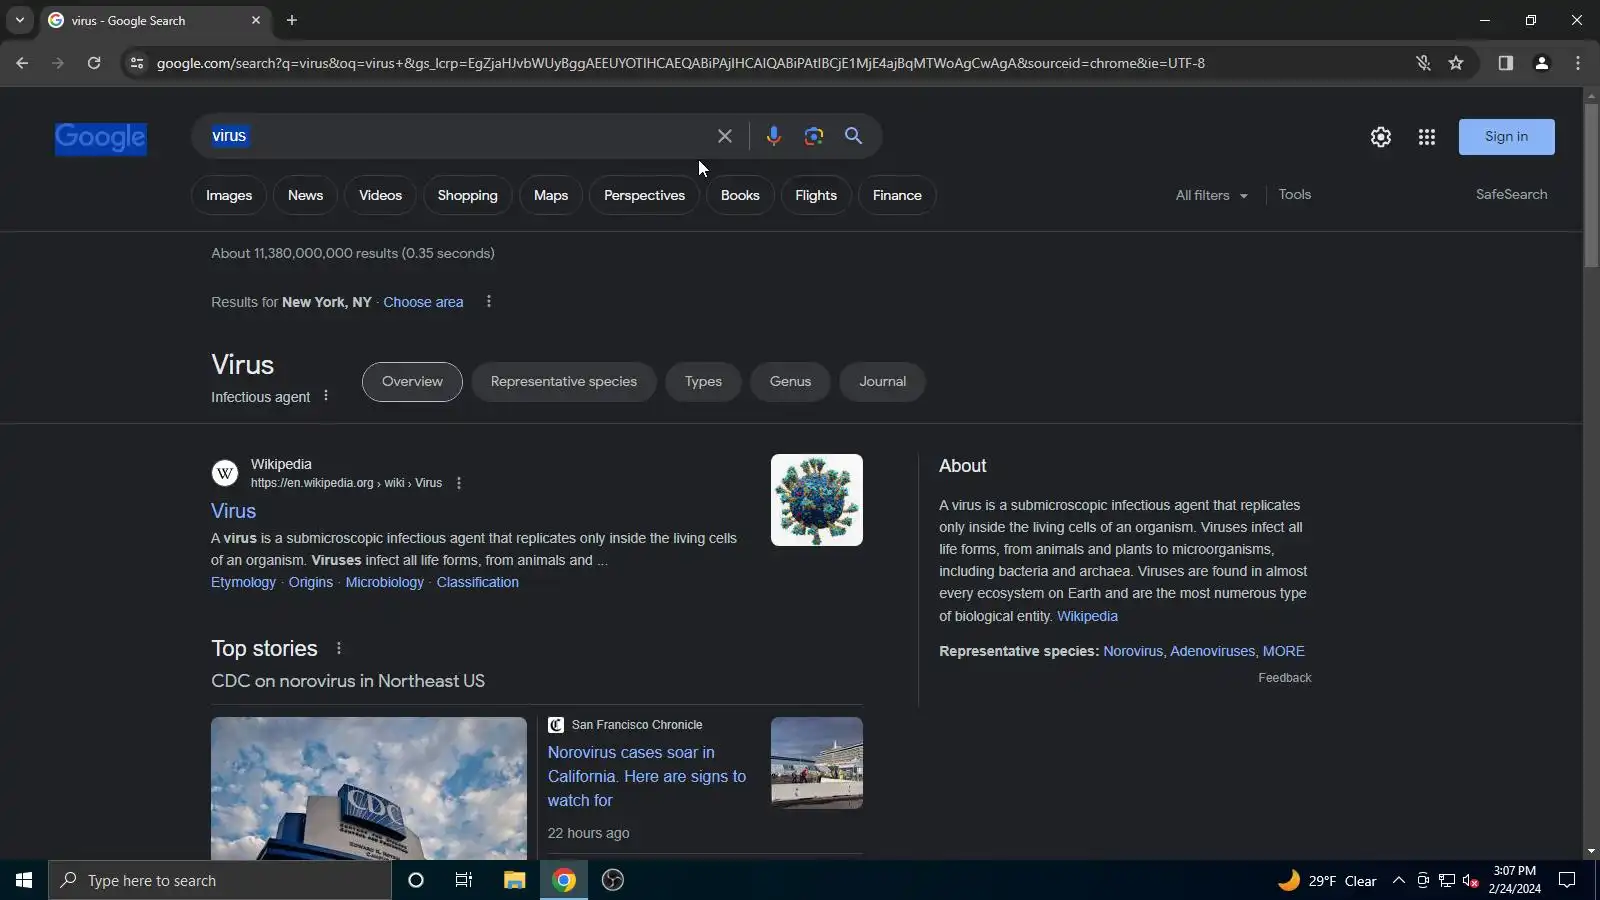Open Google quick settings gear
Viewport: 1600px width, 900px height.
click(1381, 137)
